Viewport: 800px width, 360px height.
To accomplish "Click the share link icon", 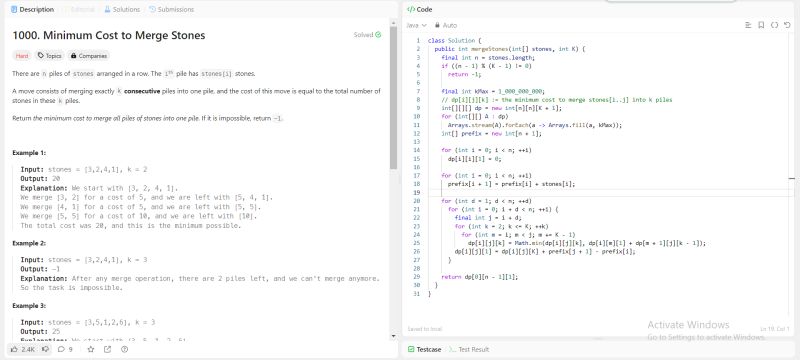I will coord(107,349).
